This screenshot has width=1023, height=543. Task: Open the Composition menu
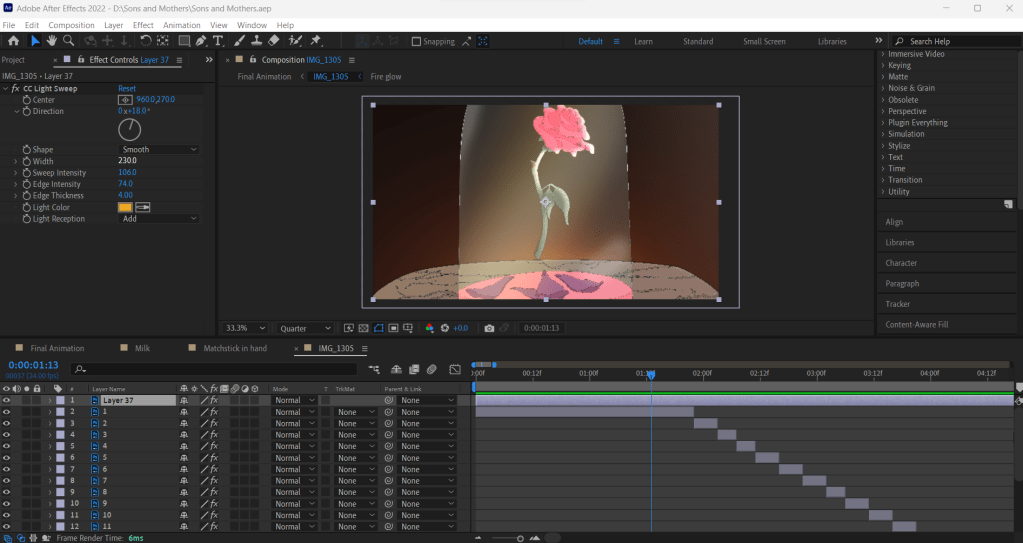[x=71, y=25]
